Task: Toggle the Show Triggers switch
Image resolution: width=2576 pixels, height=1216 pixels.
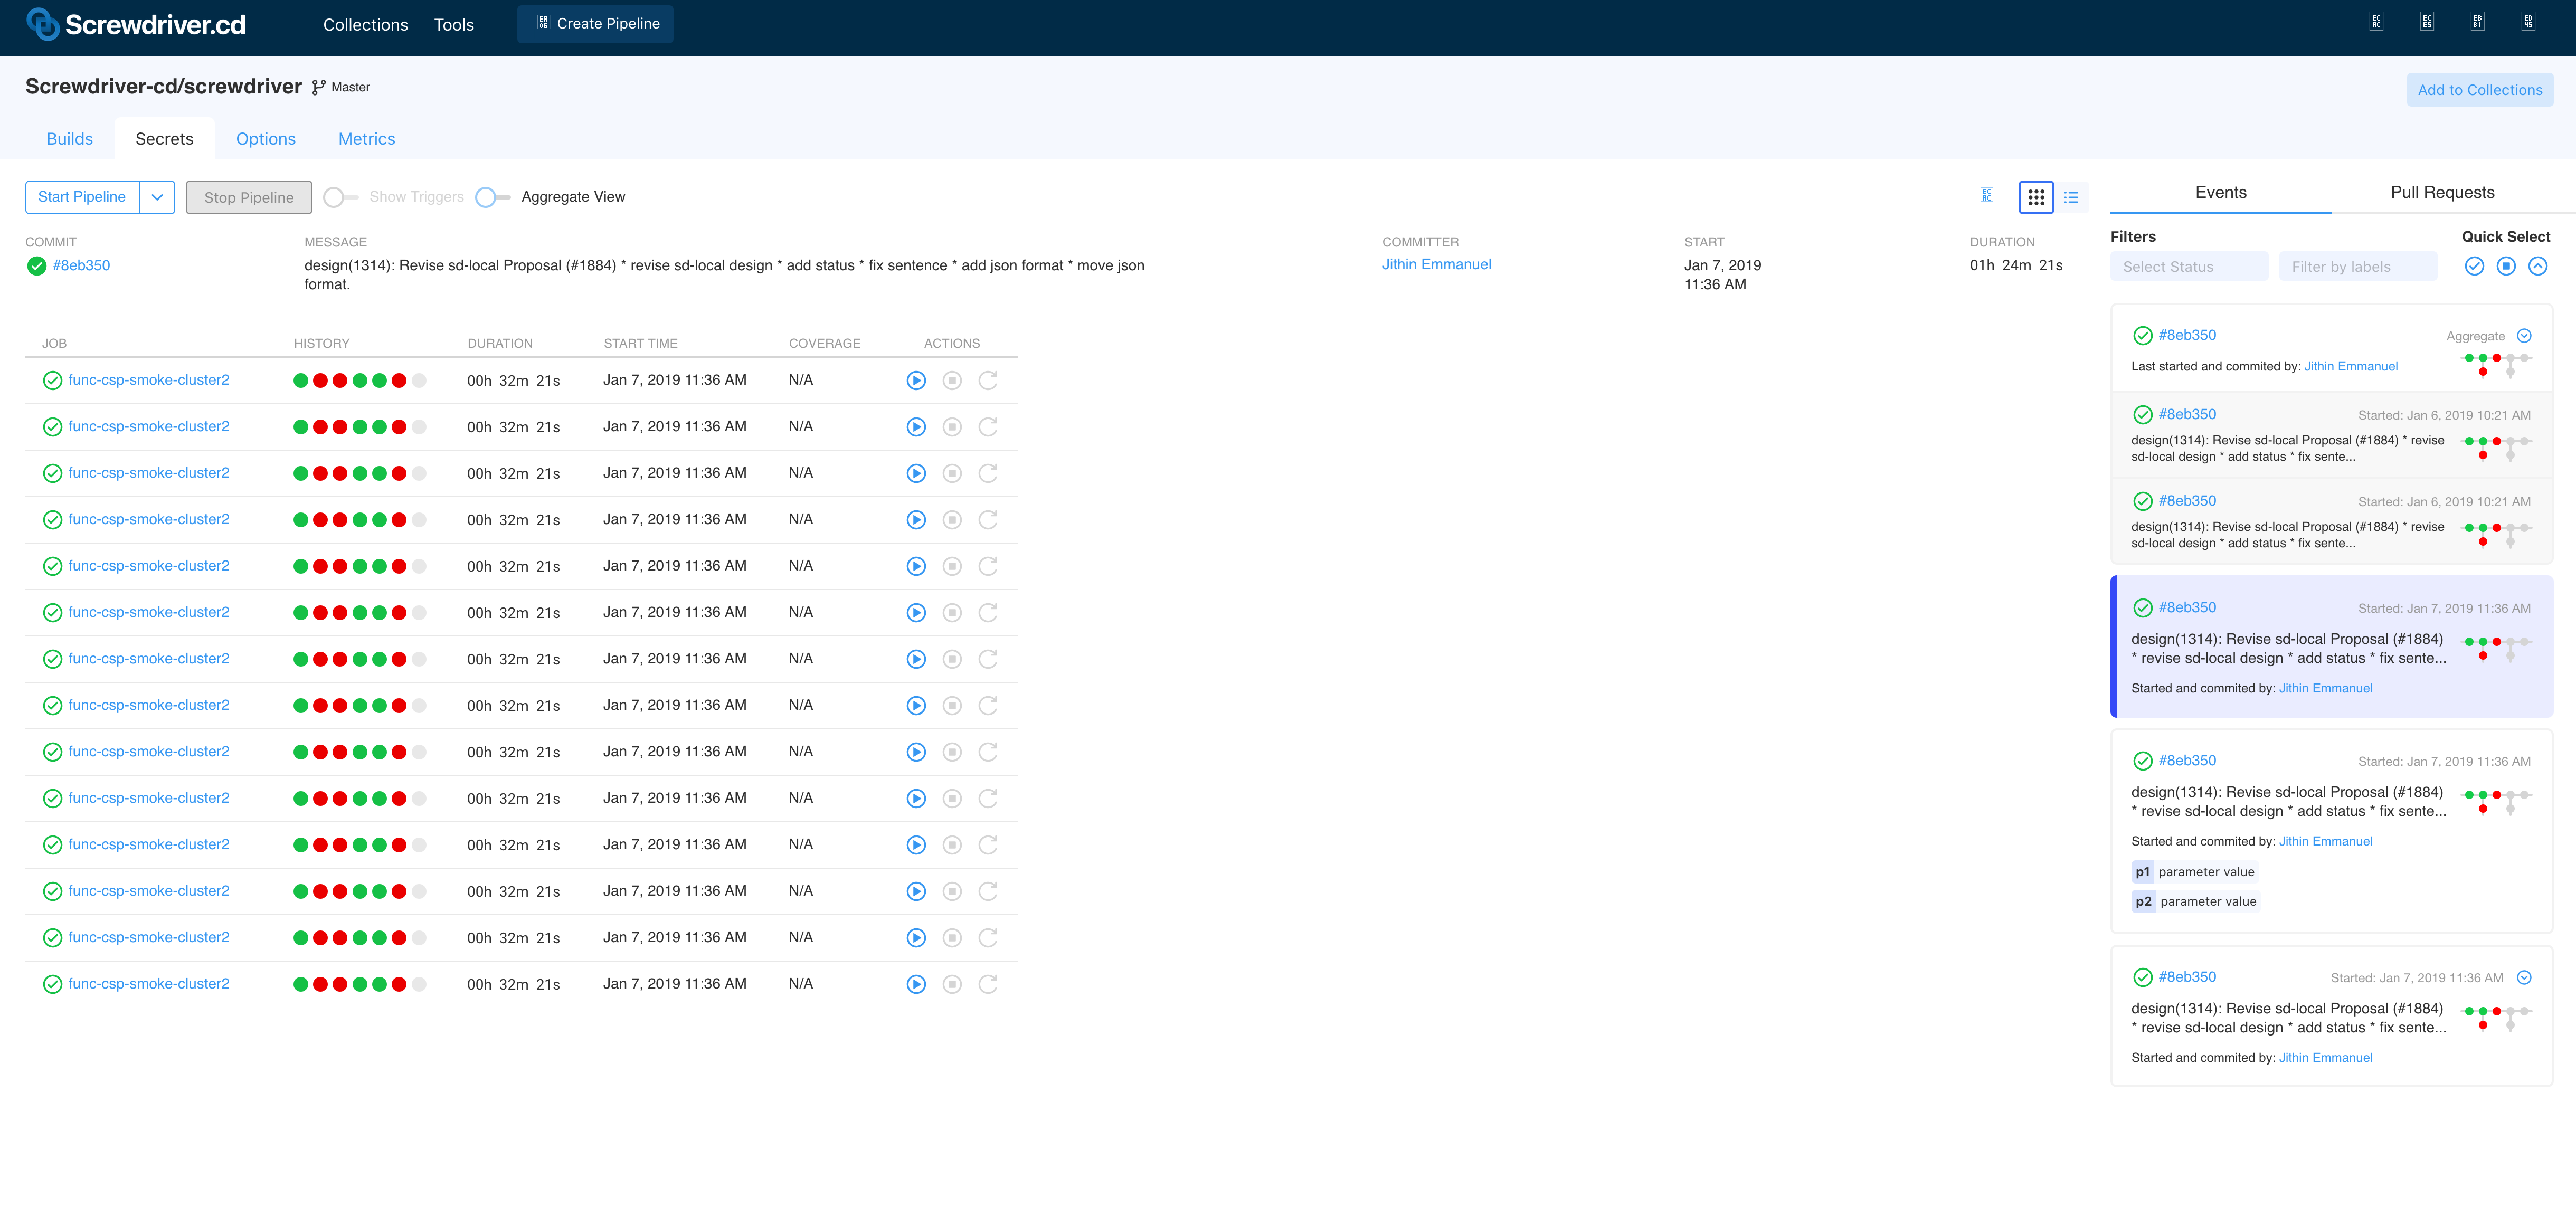Action: click(341, 197)
